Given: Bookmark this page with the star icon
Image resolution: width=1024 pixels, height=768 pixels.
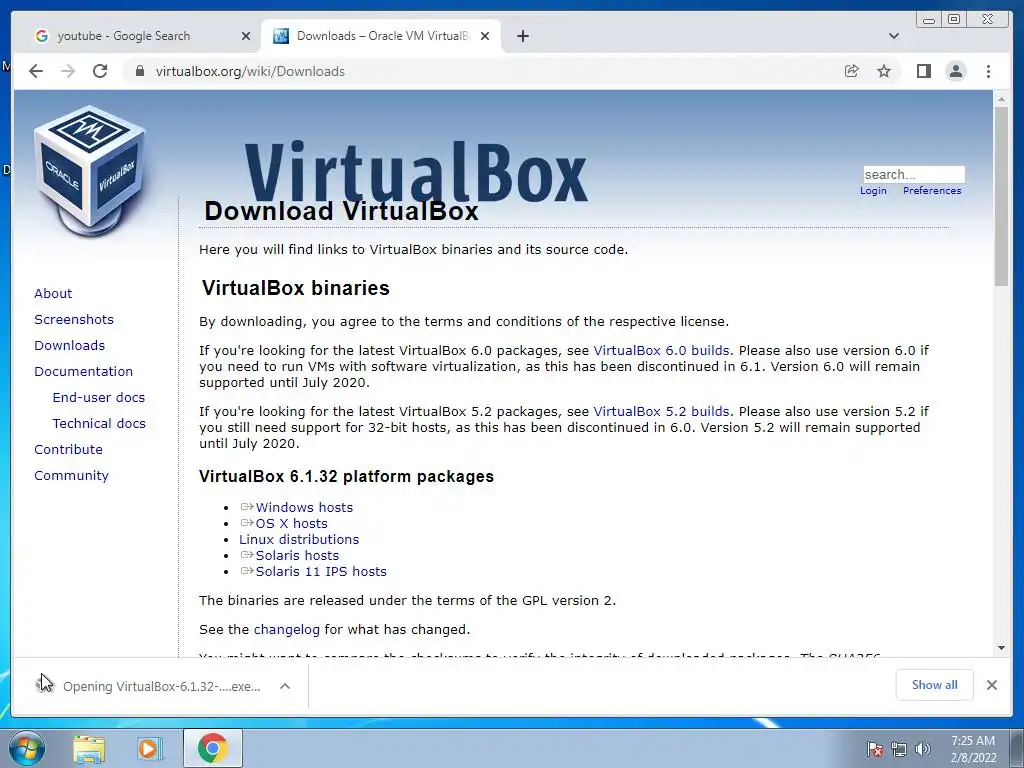Looking at the screenshot, I should [884, 71].
